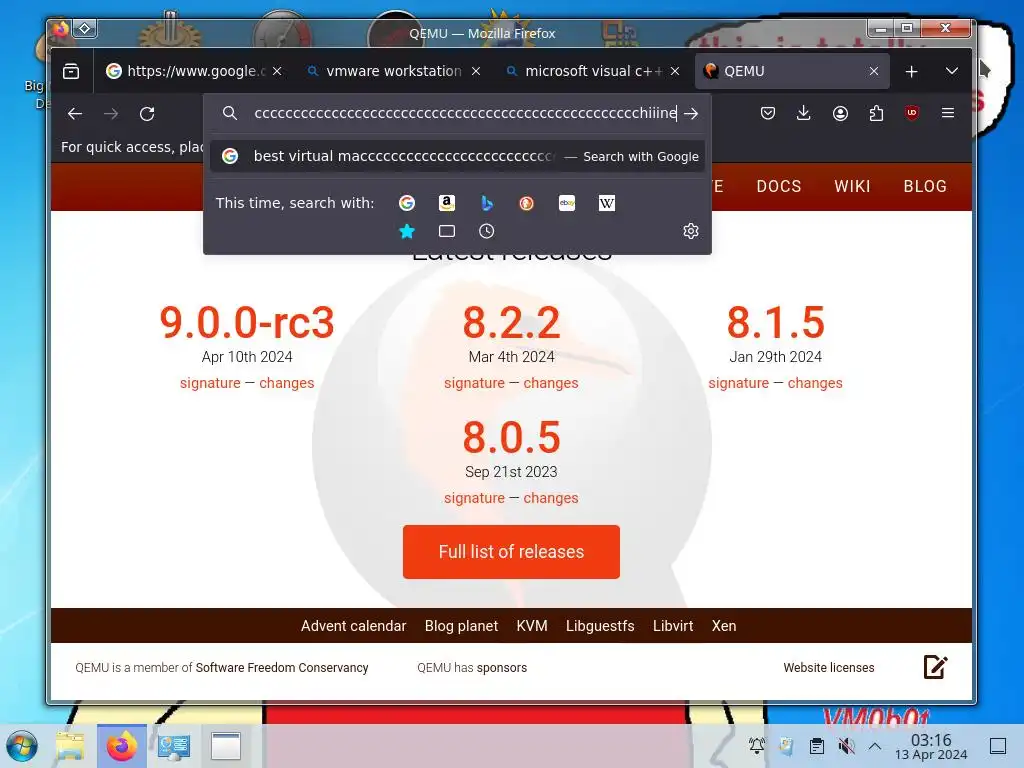Viewport: 1024px width, 768px height.
Task: Open the file manager taskbar icon
Action: click(x=70, y=746)
